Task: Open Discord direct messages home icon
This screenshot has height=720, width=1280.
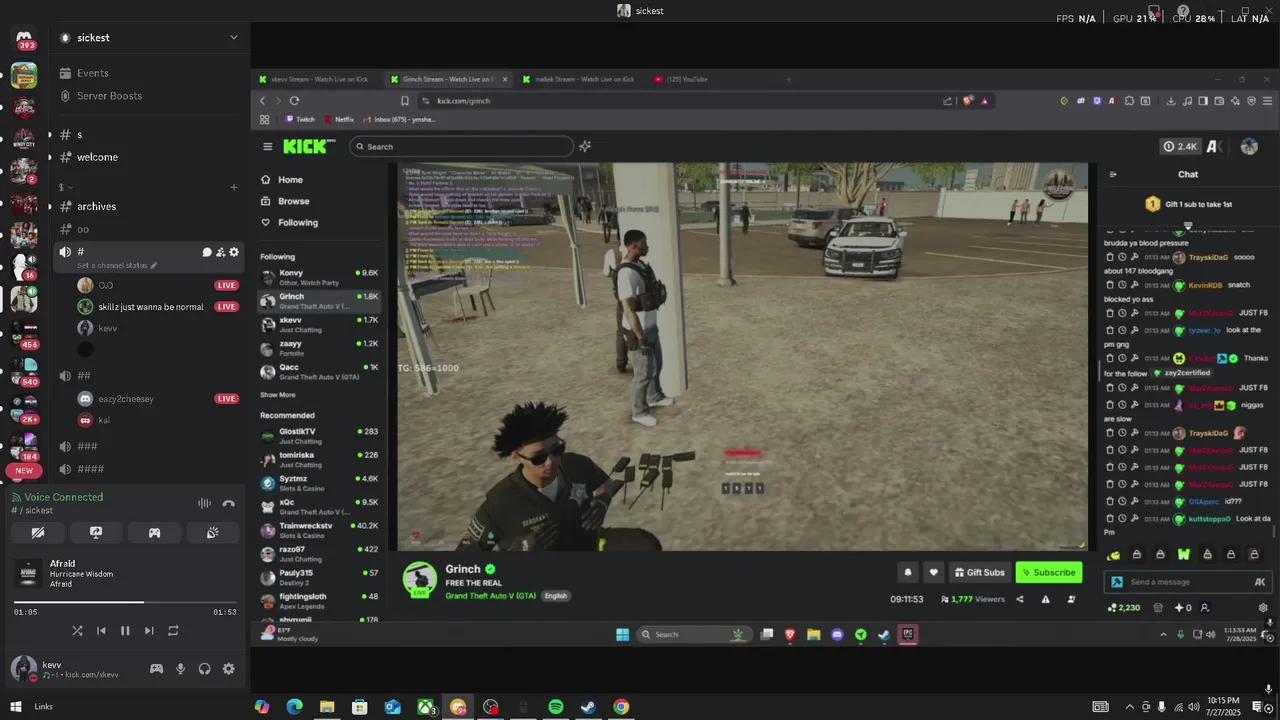Action: coord(24,36)
